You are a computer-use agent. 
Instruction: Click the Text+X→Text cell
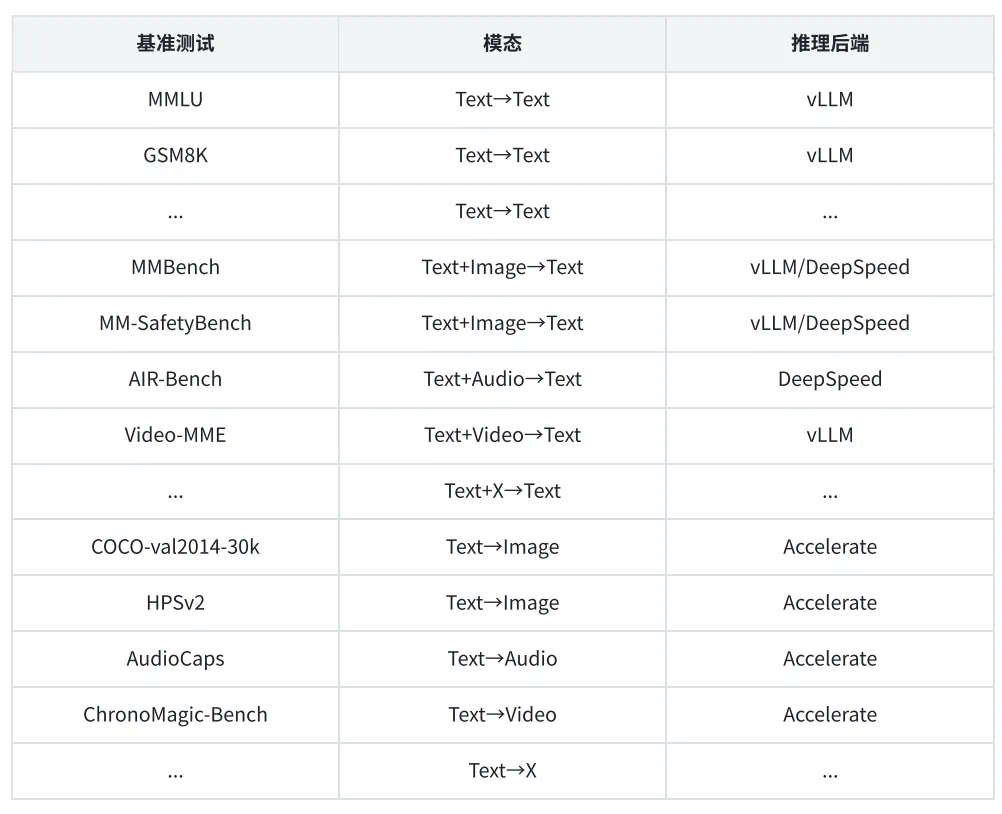(x=502, y=491)
